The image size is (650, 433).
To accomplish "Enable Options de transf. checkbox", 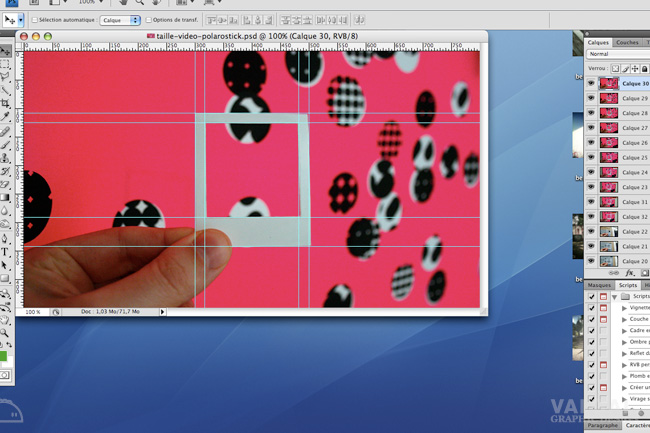I will coord(148,20).
